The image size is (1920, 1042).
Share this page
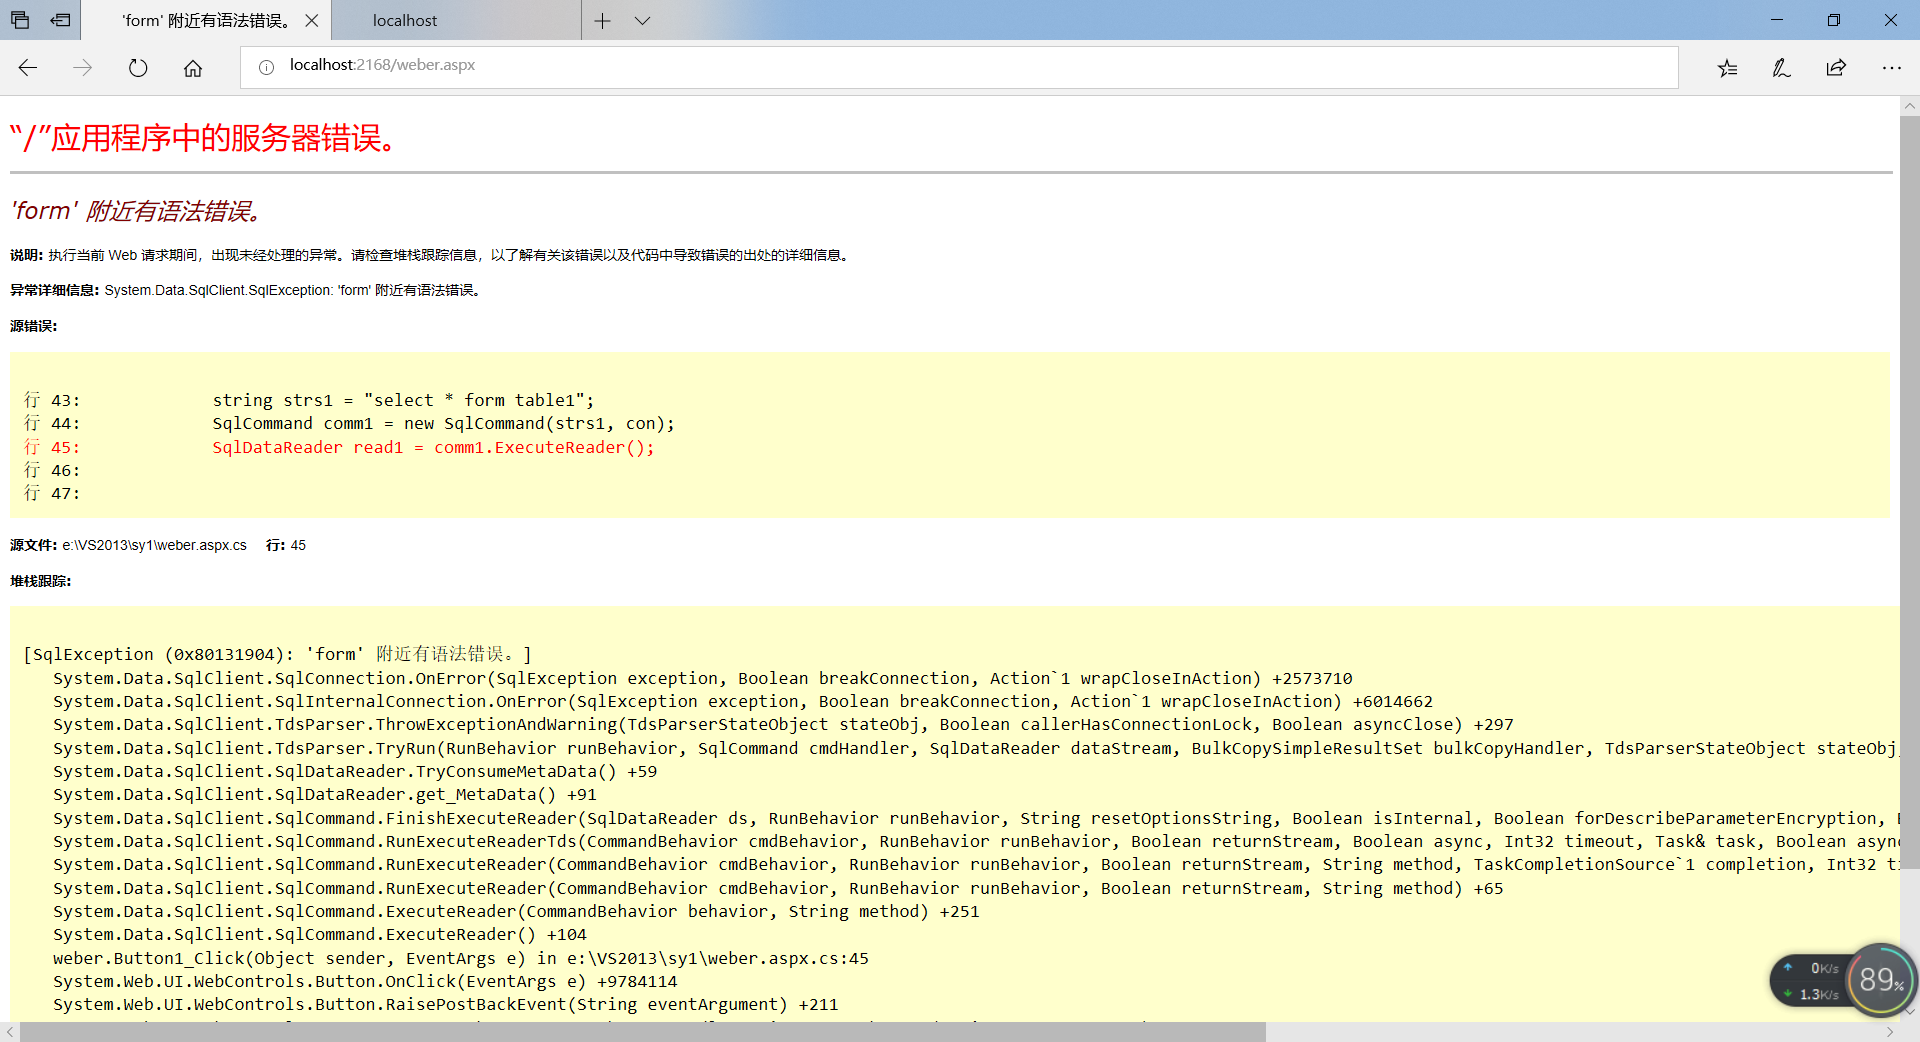point(1836,67)
